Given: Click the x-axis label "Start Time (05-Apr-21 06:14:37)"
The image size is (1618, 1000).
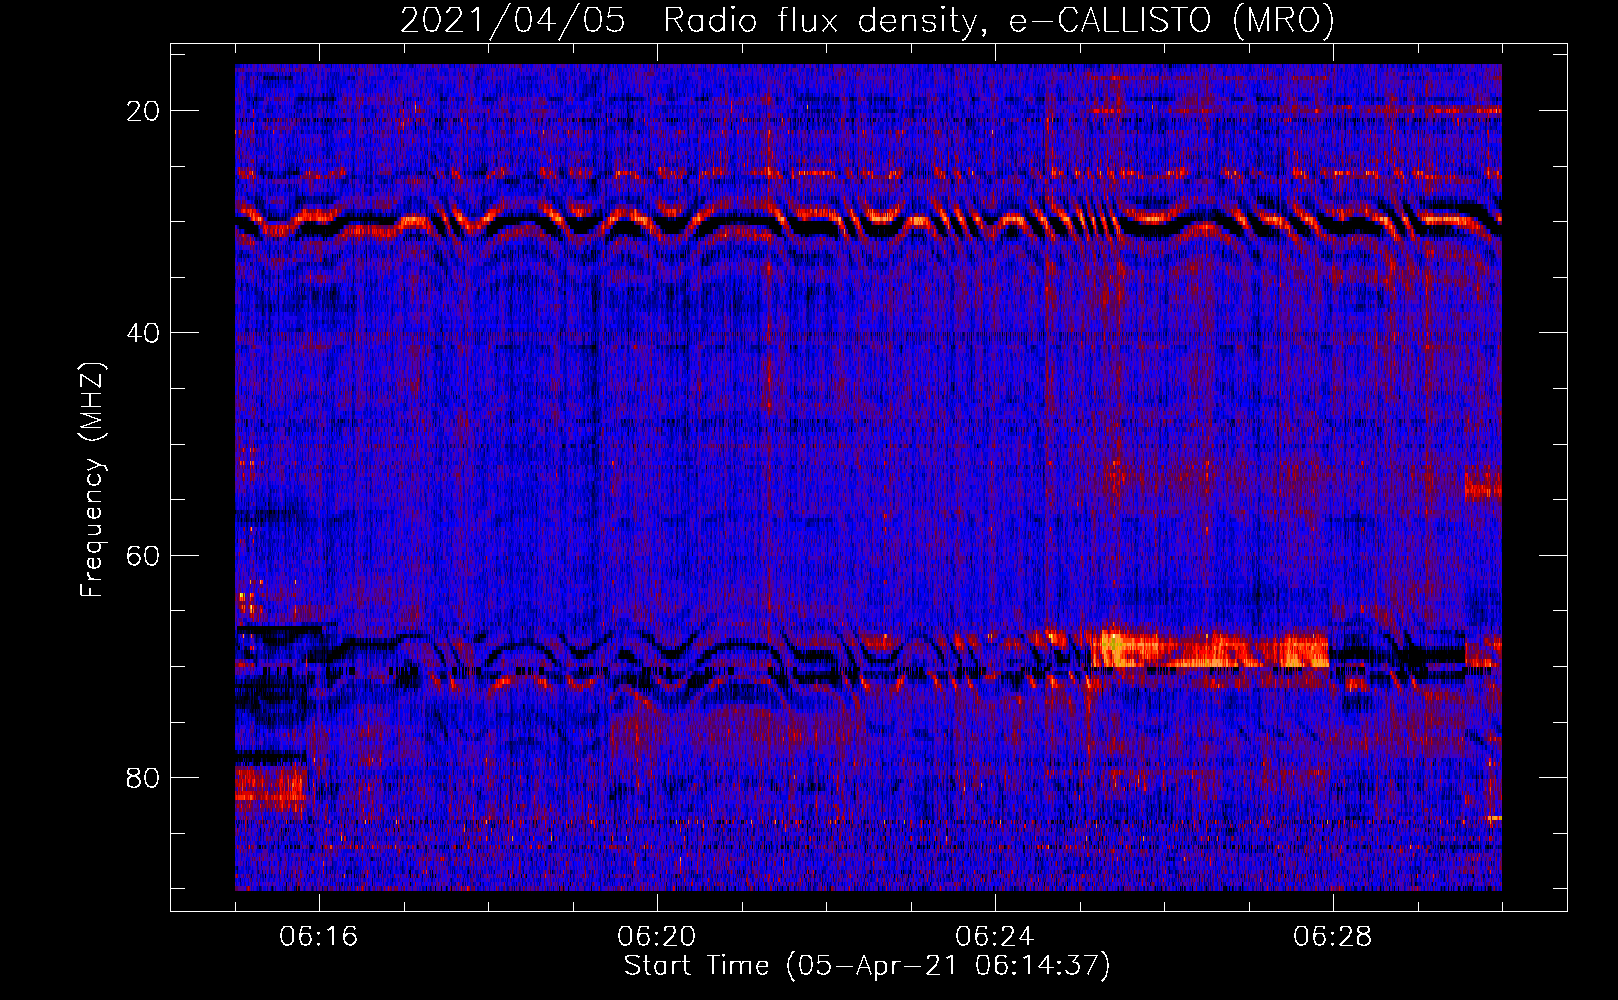Looking at the screenshot, I should [867, 966].
